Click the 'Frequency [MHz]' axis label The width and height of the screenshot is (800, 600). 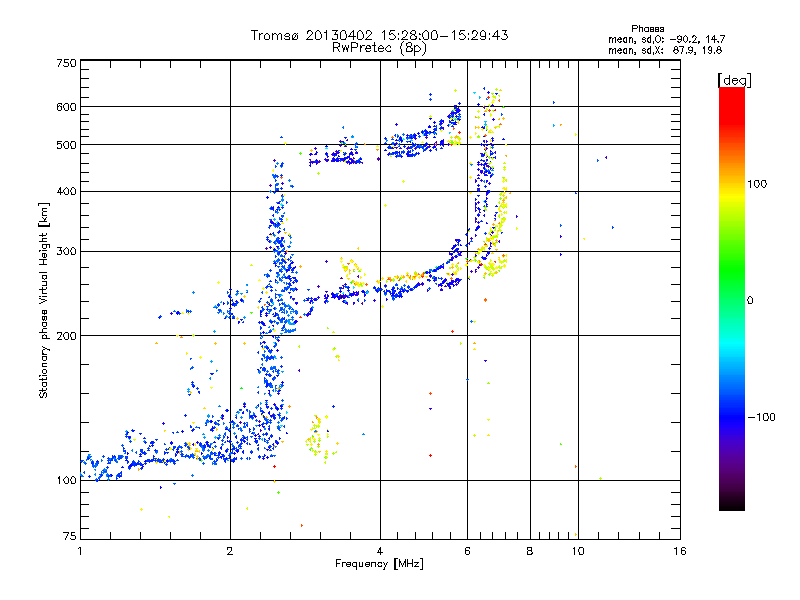point(379,564)
